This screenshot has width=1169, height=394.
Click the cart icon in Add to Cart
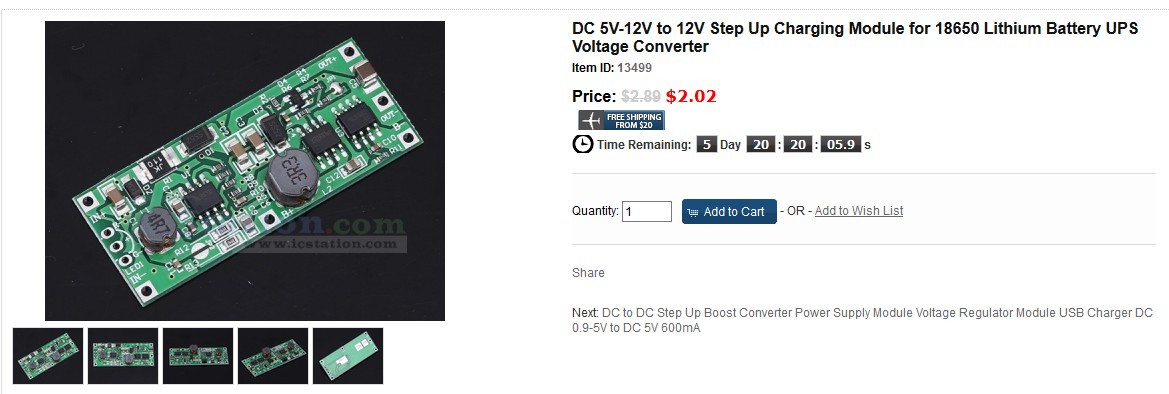693,212
